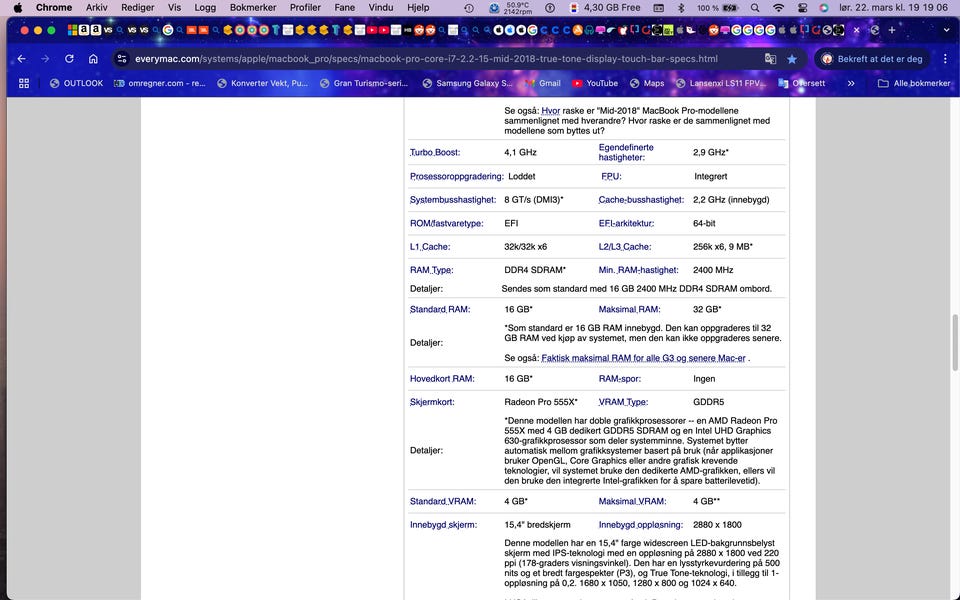Open the Bluetooth menu bar icon

pyautogui.click(x=681, y=8)
